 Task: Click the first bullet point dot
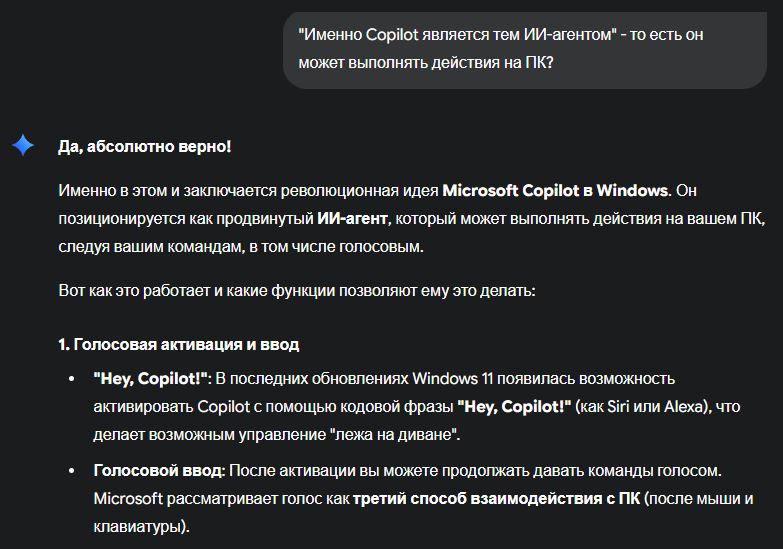(x=71, y=380)
